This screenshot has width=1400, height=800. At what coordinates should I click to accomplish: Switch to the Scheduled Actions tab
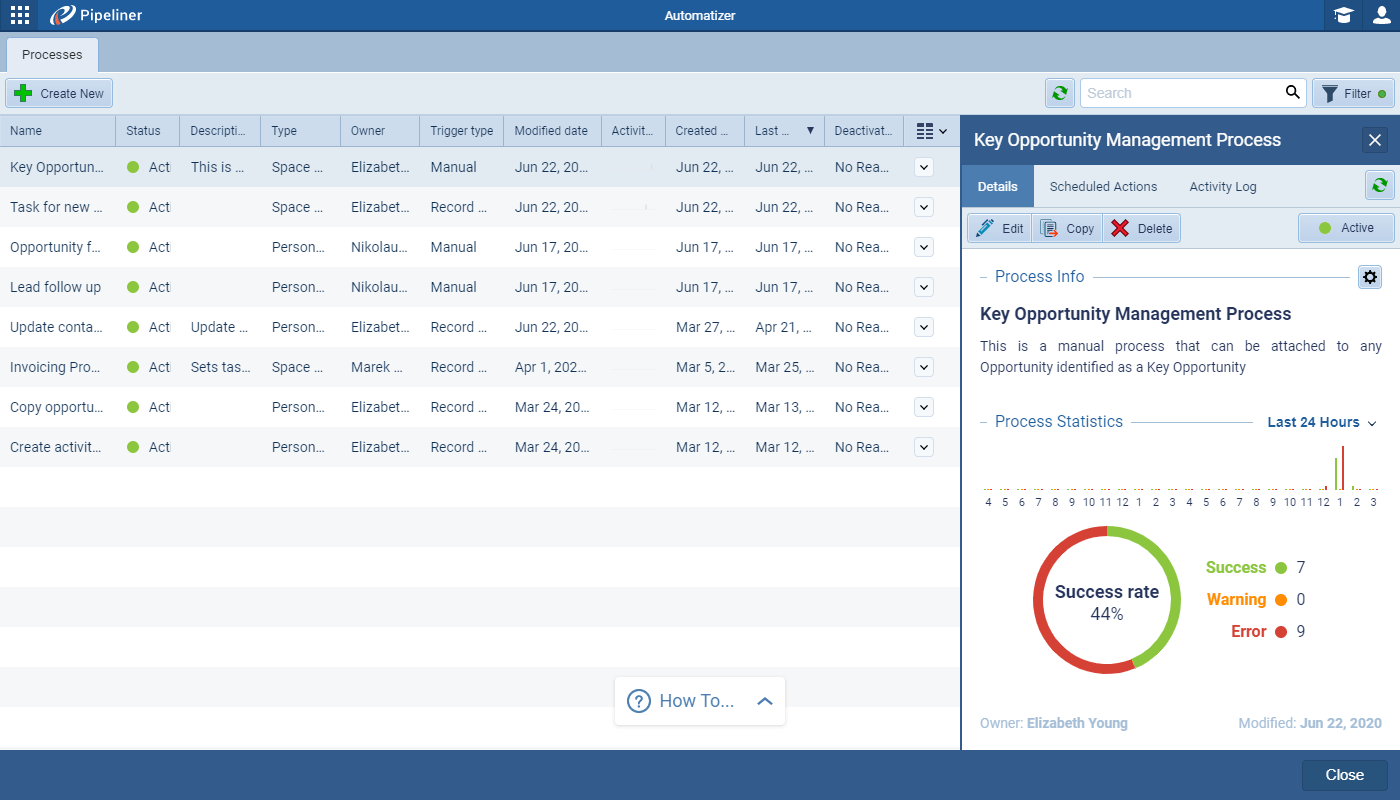(x=1103, y=186)
